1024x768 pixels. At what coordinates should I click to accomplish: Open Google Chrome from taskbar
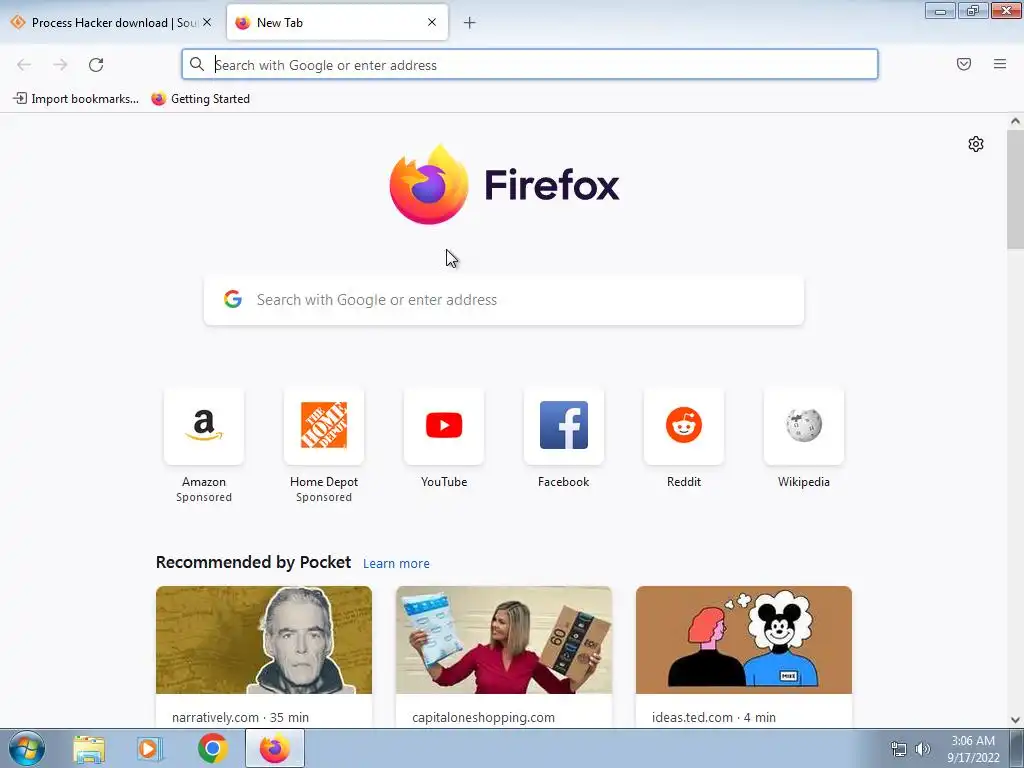212,748
